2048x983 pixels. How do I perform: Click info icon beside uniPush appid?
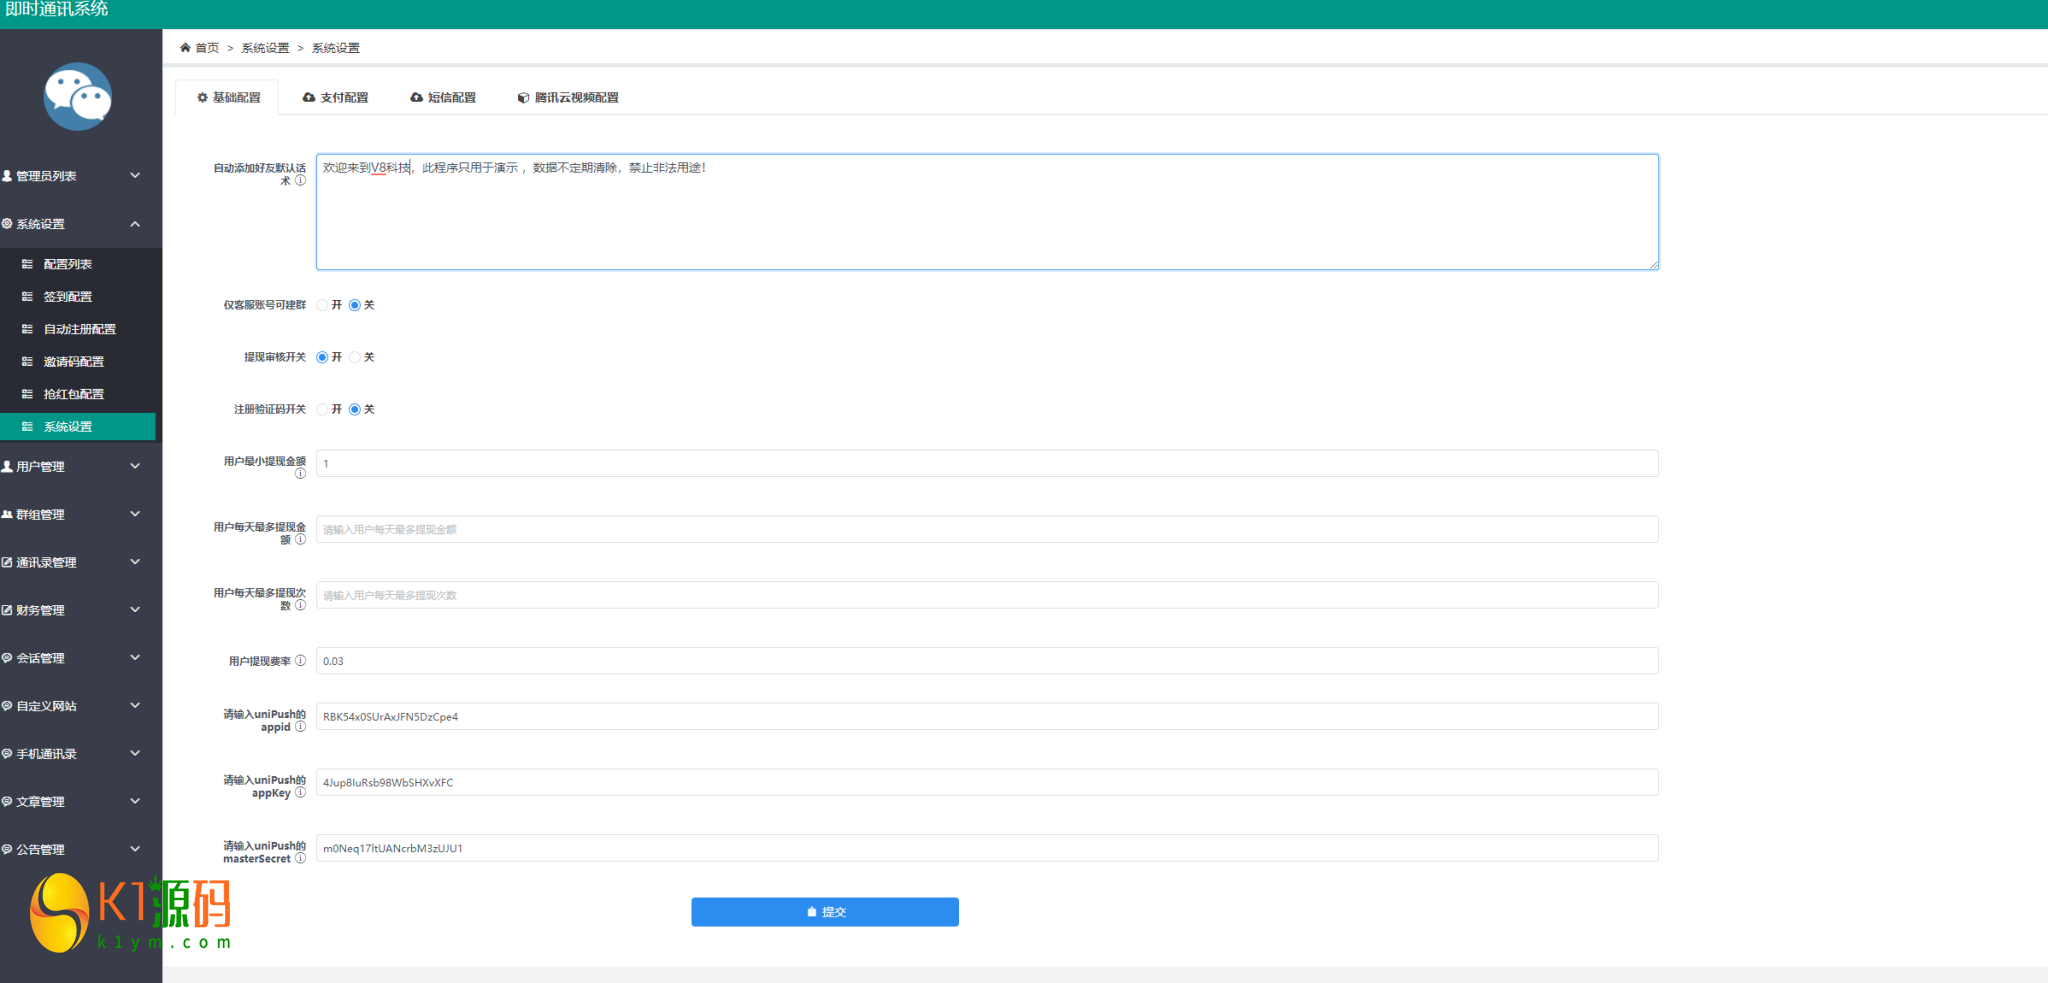[300, 727]
